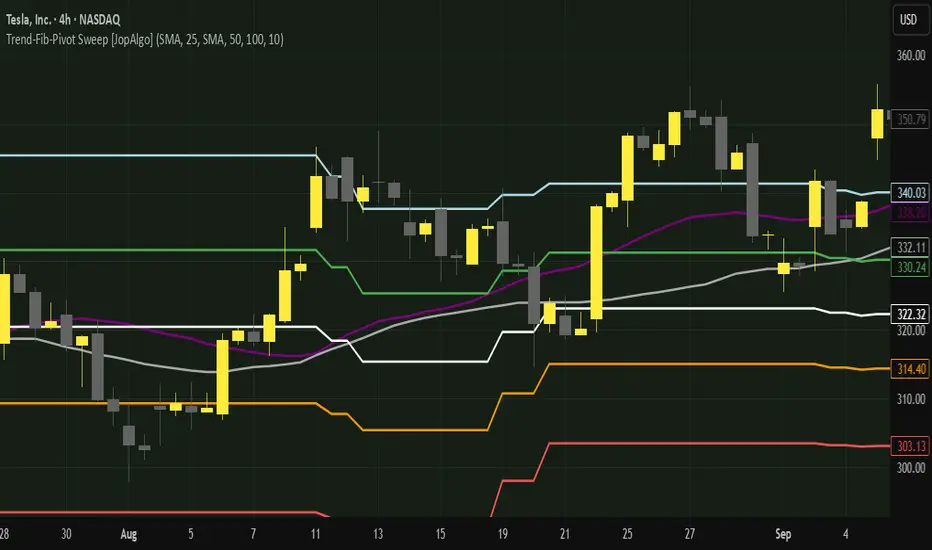Click the 332.11 gray SMA price label
932x550 pixels.
[911, 247]
